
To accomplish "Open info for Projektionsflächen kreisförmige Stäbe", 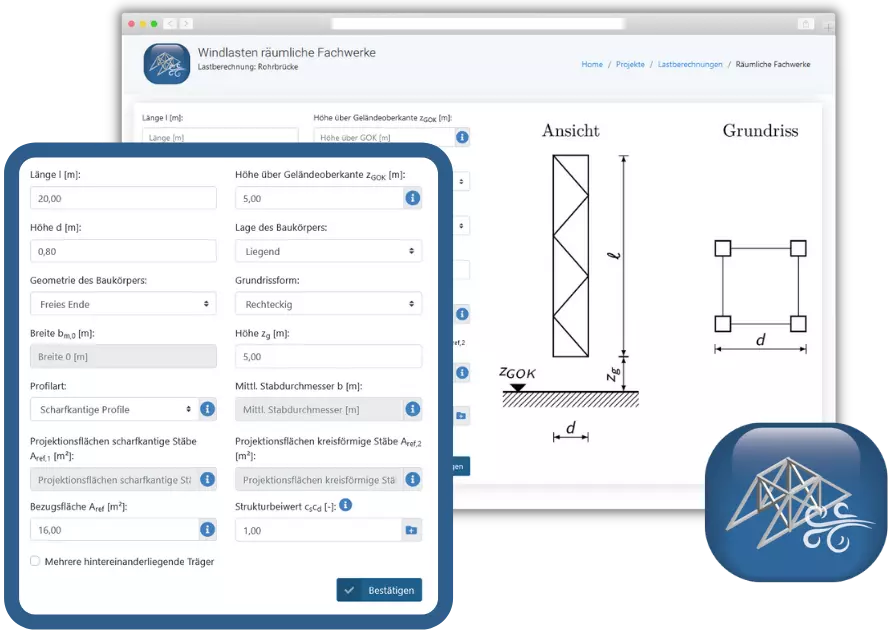I will (x=411, y=480).
